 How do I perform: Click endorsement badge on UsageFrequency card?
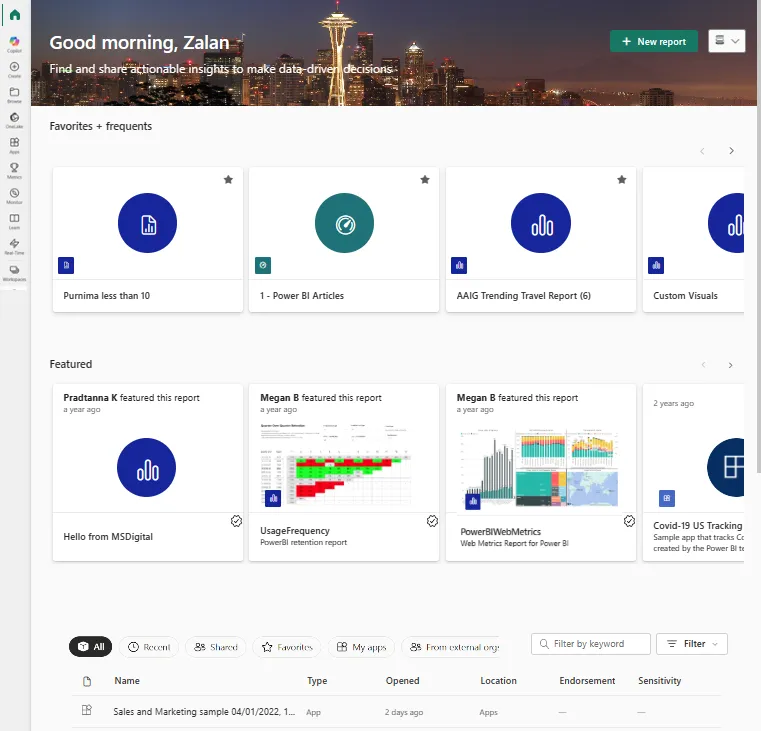(432, 521)
